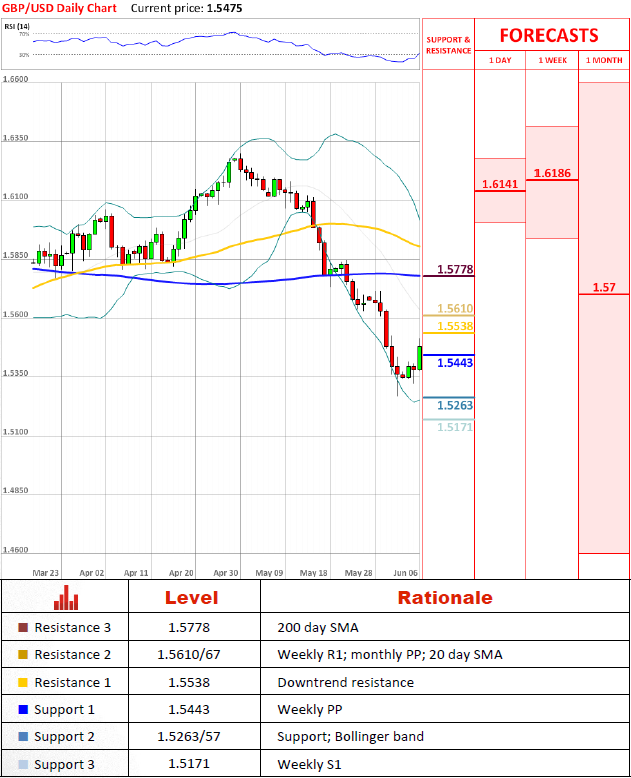The image size is (631, 778).
Task: Click the 1.5778 resistance level label beside chart
Action: [x=455, y=269]
